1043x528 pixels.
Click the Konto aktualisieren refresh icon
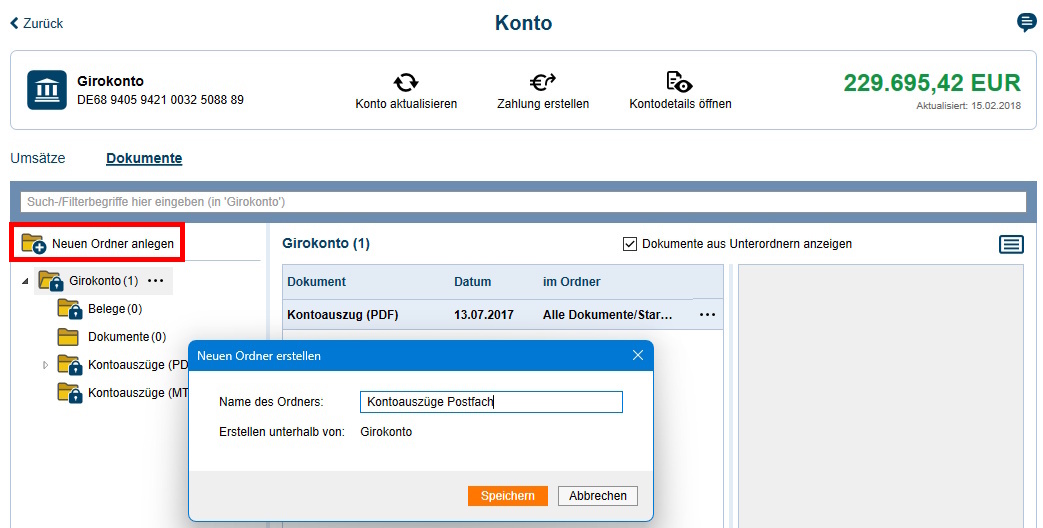pyautogui.click(x=406, y=82)
